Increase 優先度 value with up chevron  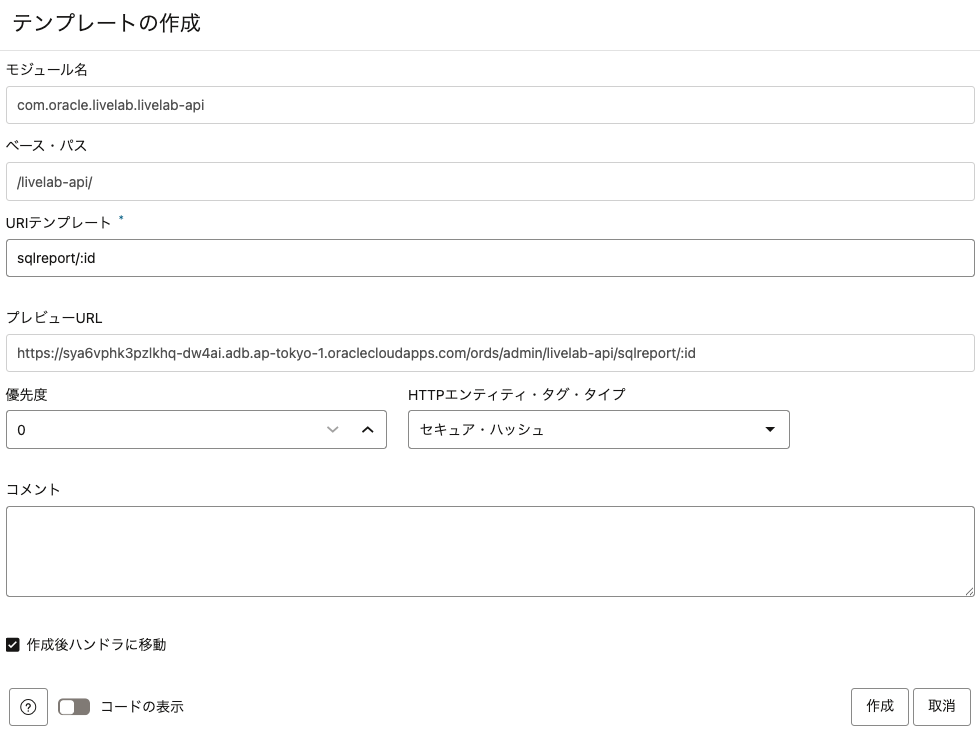pos(368,430)
